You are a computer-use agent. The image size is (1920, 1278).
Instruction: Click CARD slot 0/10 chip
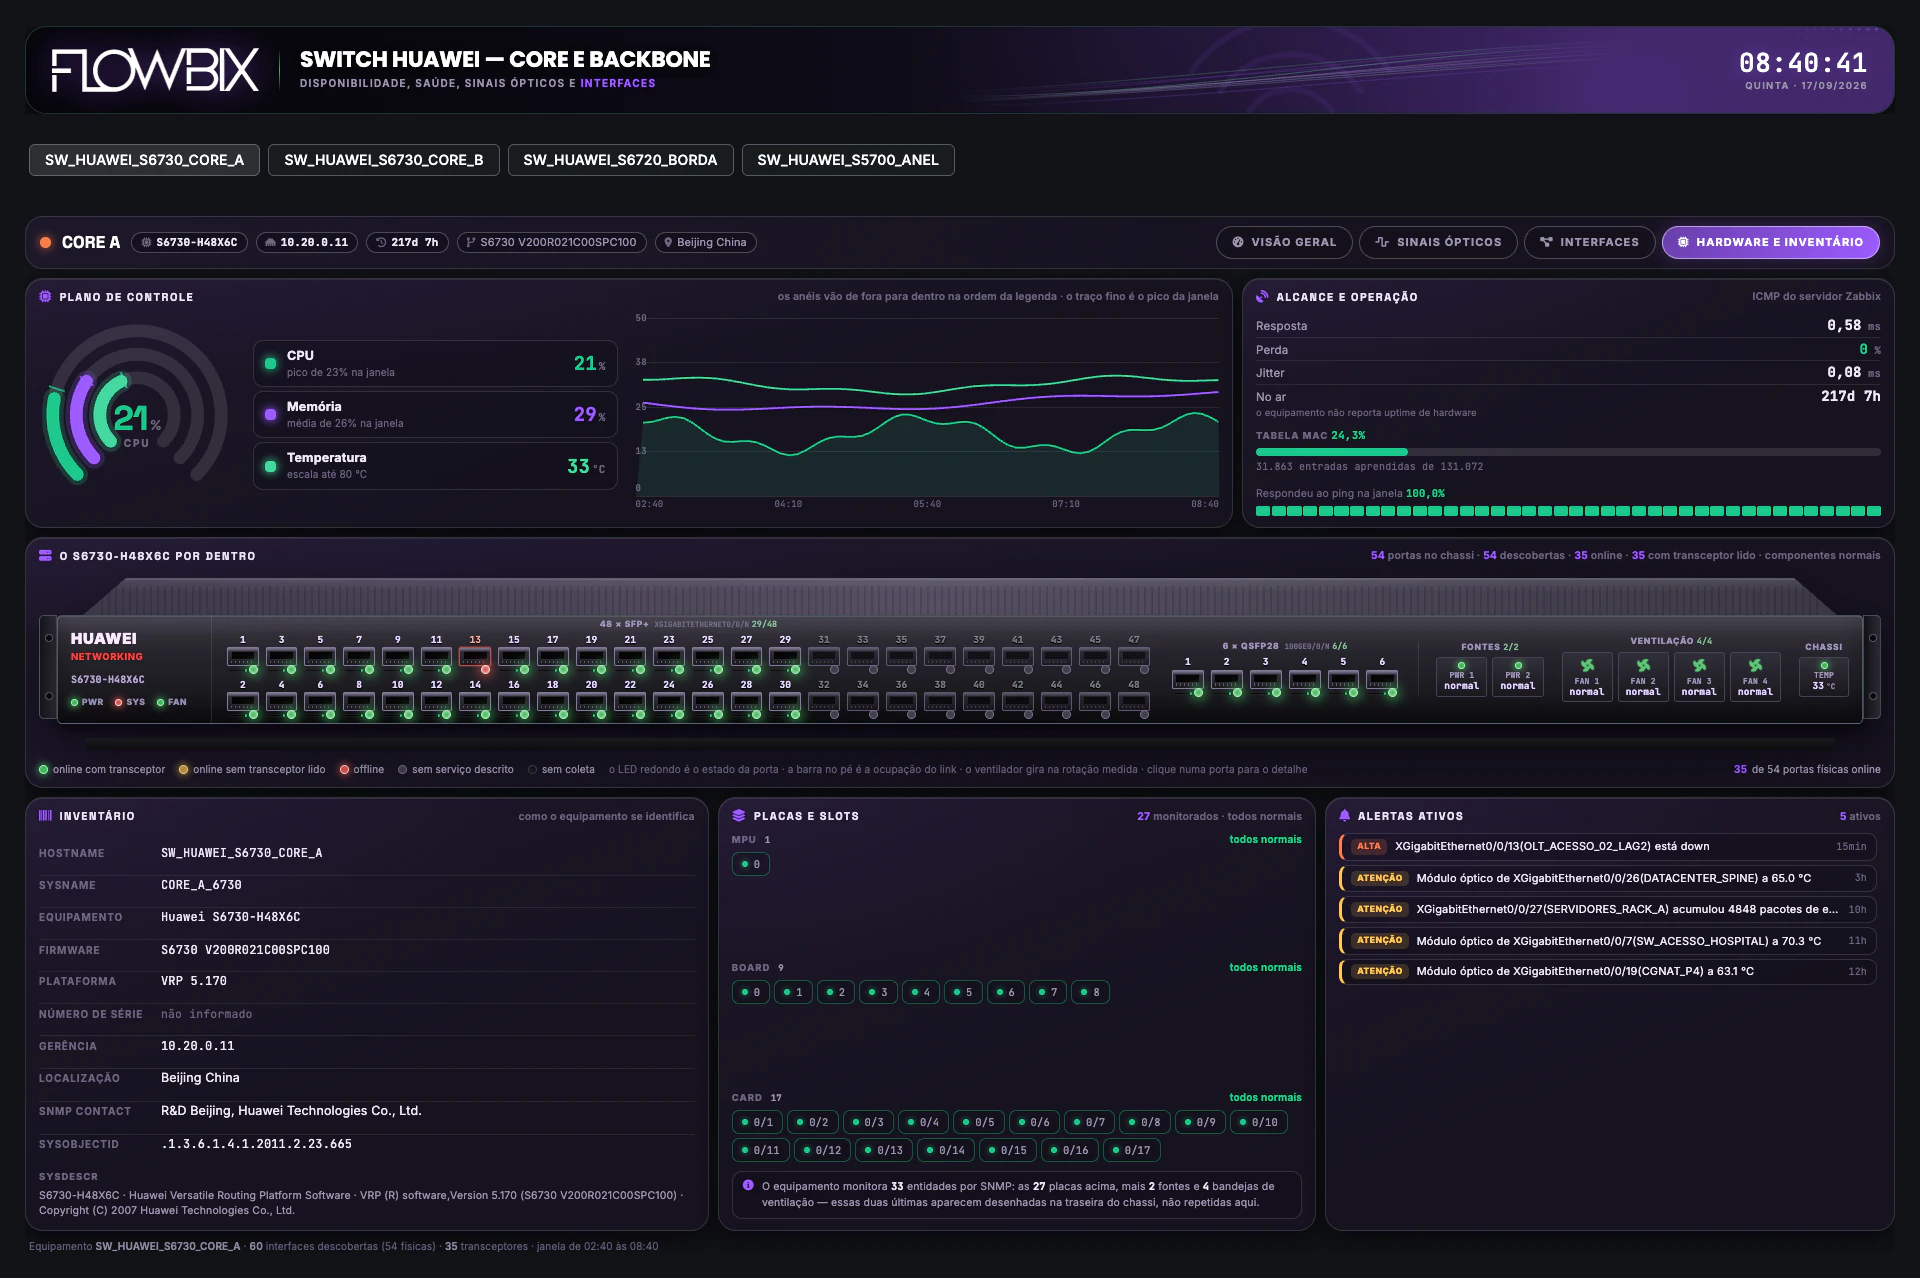click(x=1259, y=1123)
